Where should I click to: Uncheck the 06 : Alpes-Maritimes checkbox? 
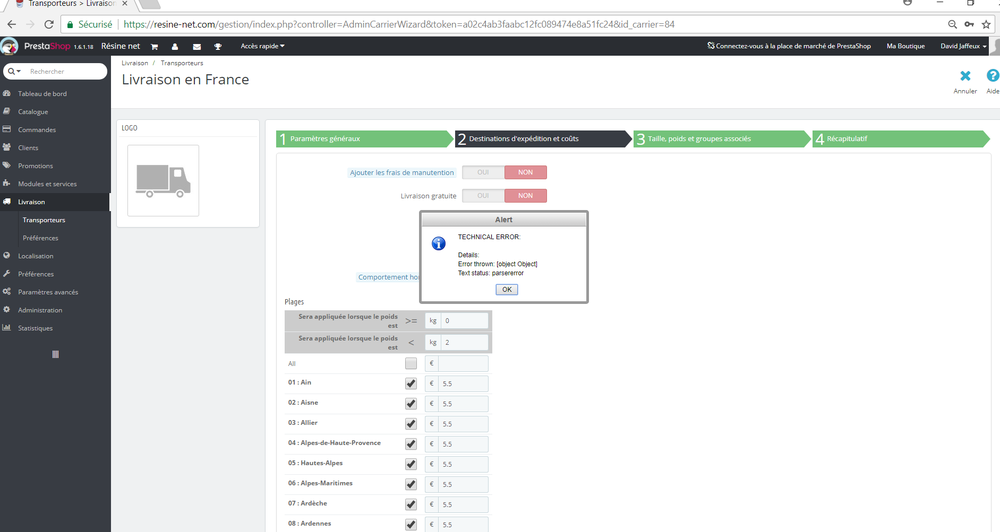pos(411,484)
